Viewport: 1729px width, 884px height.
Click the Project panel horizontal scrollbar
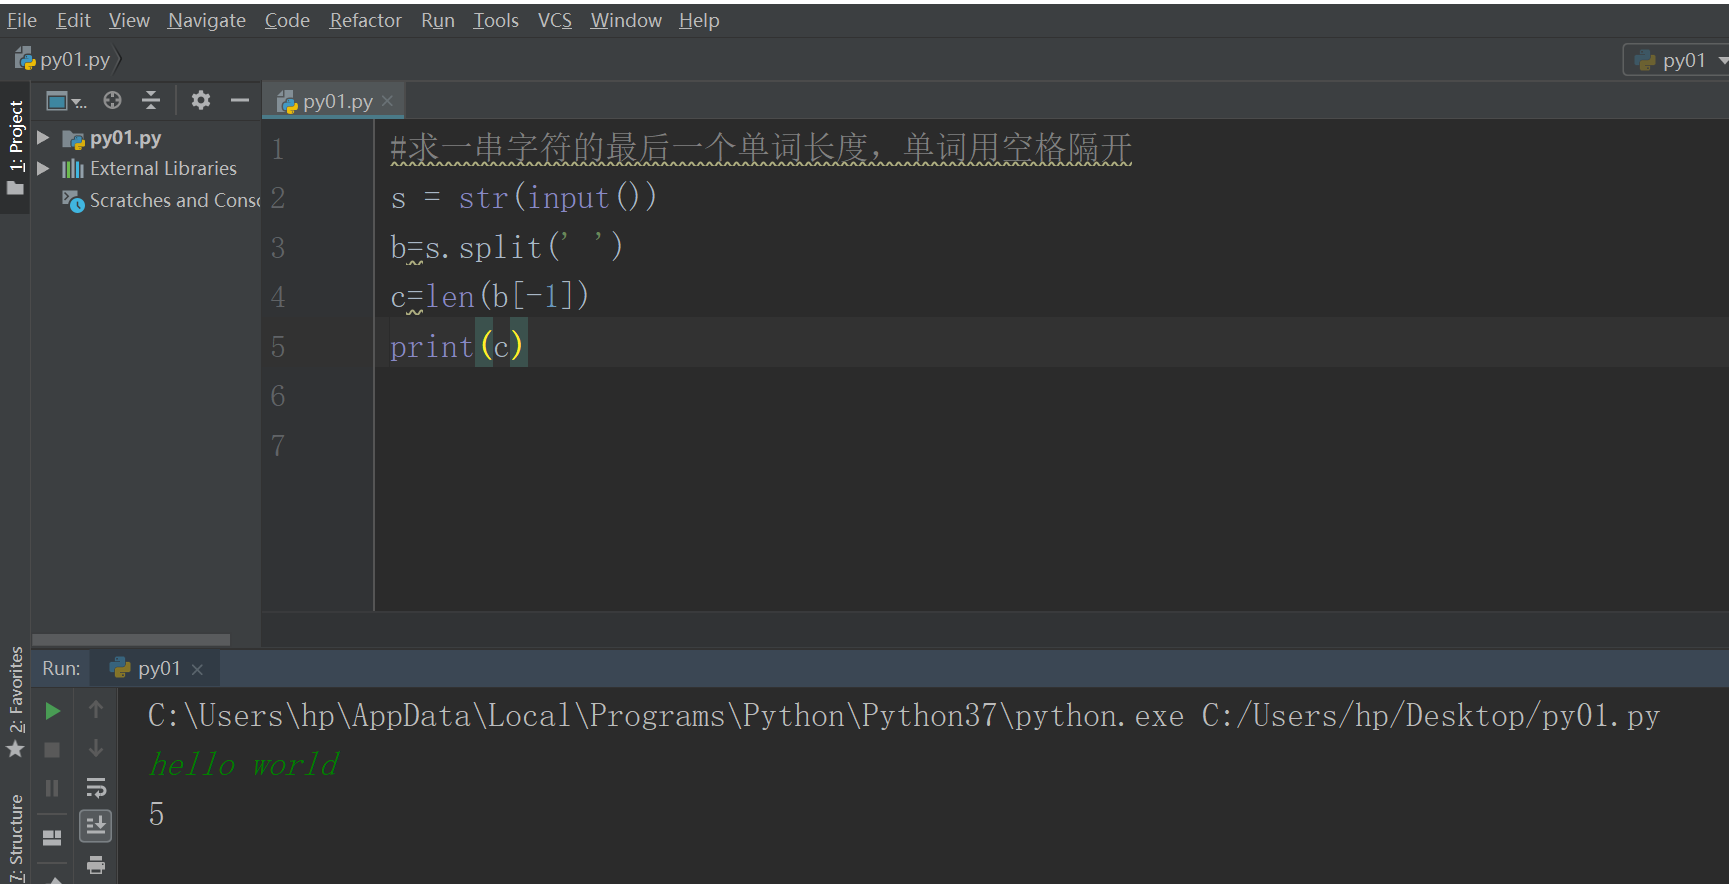tap(131, 640)
